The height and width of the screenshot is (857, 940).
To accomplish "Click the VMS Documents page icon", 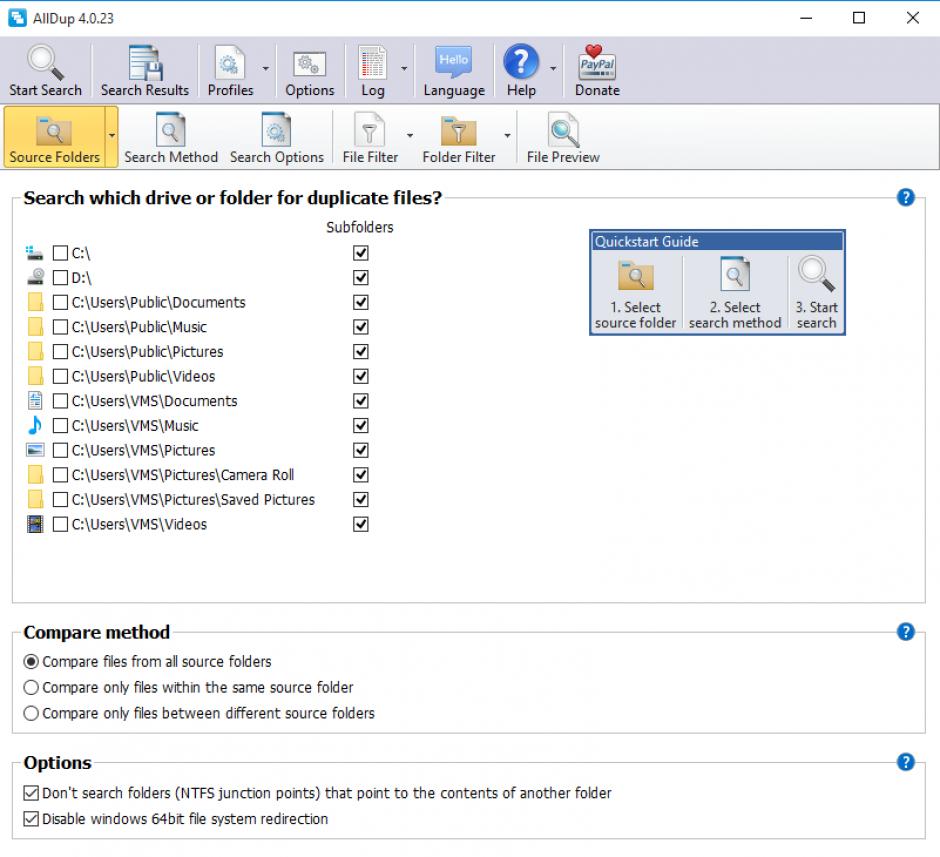I will click(x=35, y=400).
